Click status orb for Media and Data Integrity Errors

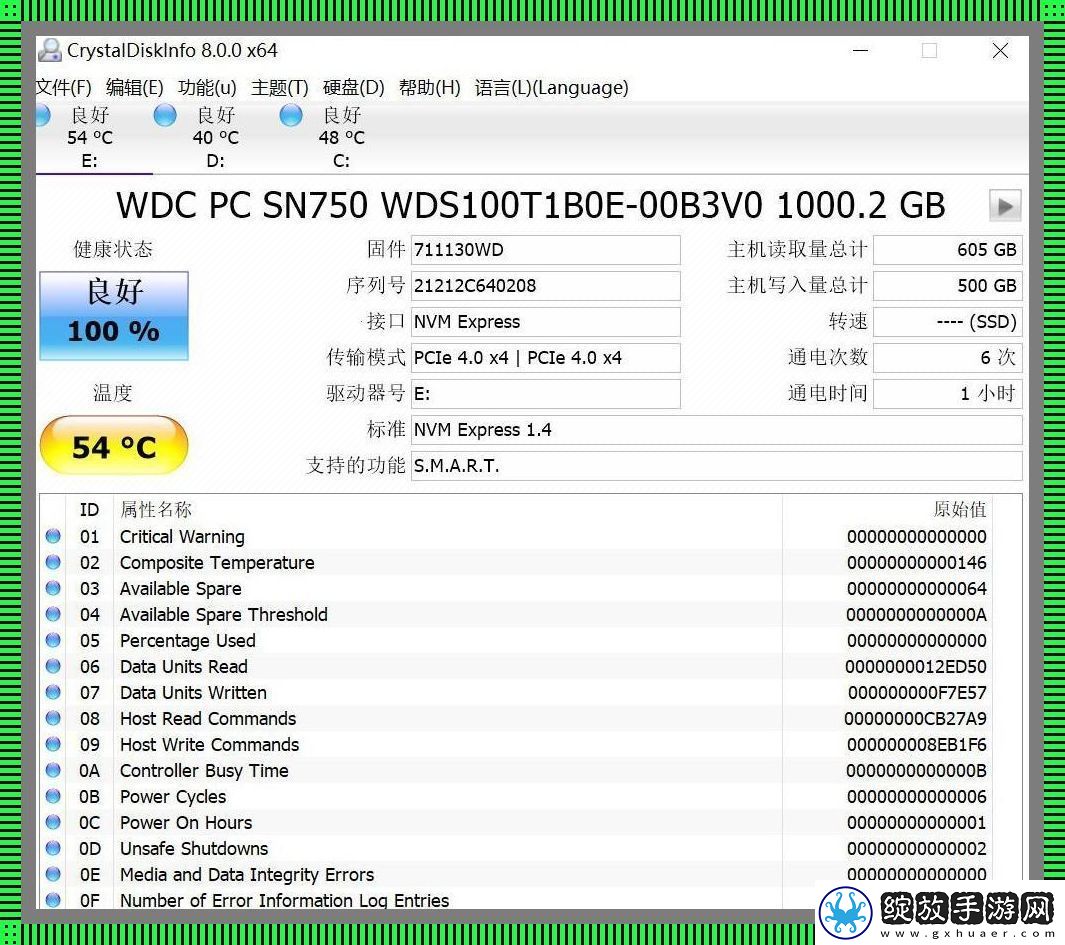click(x=53, y=874)
